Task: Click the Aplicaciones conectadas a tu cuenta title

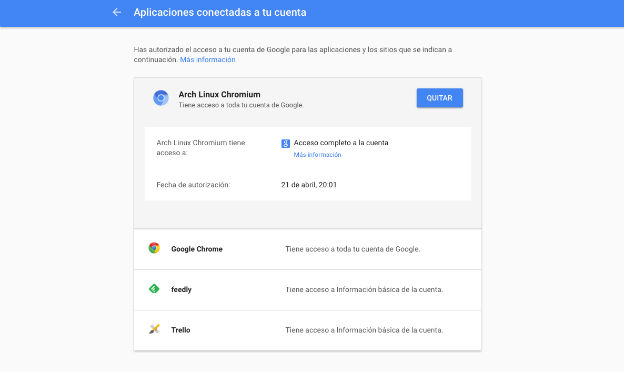Action: [x=220, y=12]
